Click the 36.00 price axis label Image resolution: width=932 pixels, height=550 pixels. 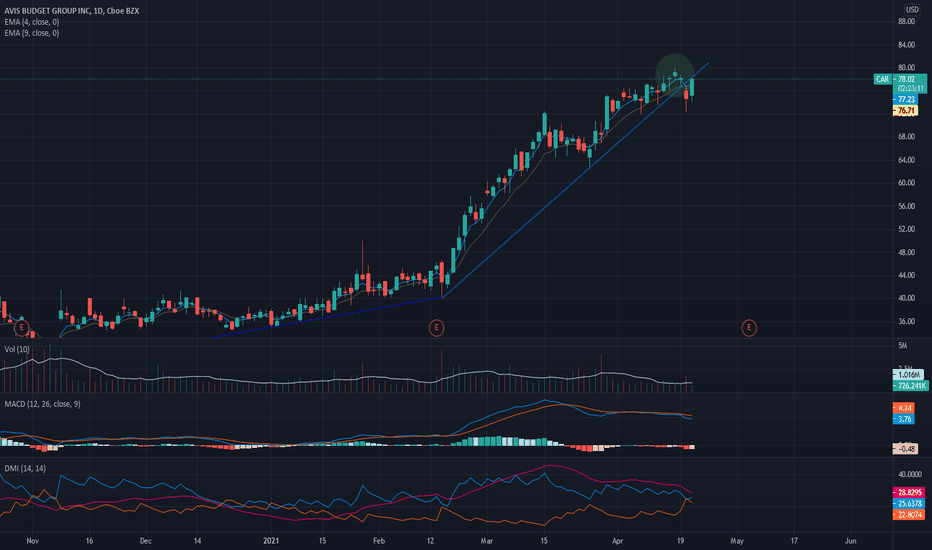coord(906,321)
